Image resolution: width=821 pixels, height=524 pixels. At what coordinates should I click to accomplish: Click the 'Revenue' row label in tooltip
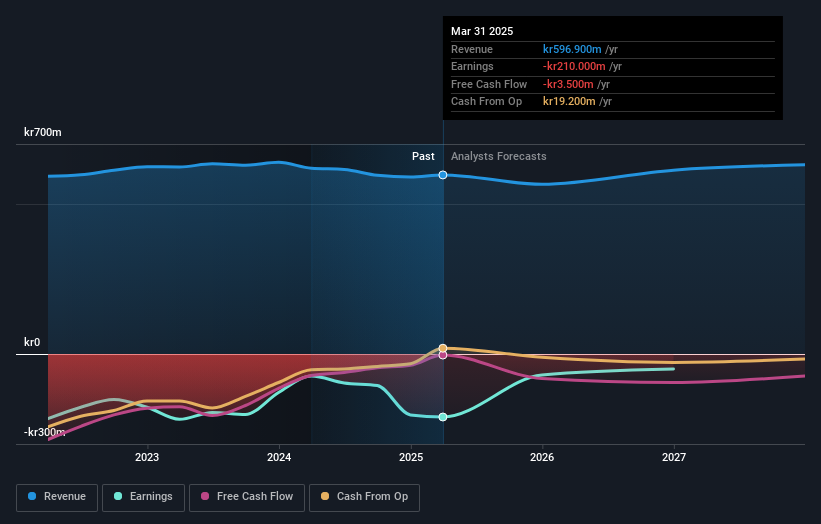pos(472,49)
